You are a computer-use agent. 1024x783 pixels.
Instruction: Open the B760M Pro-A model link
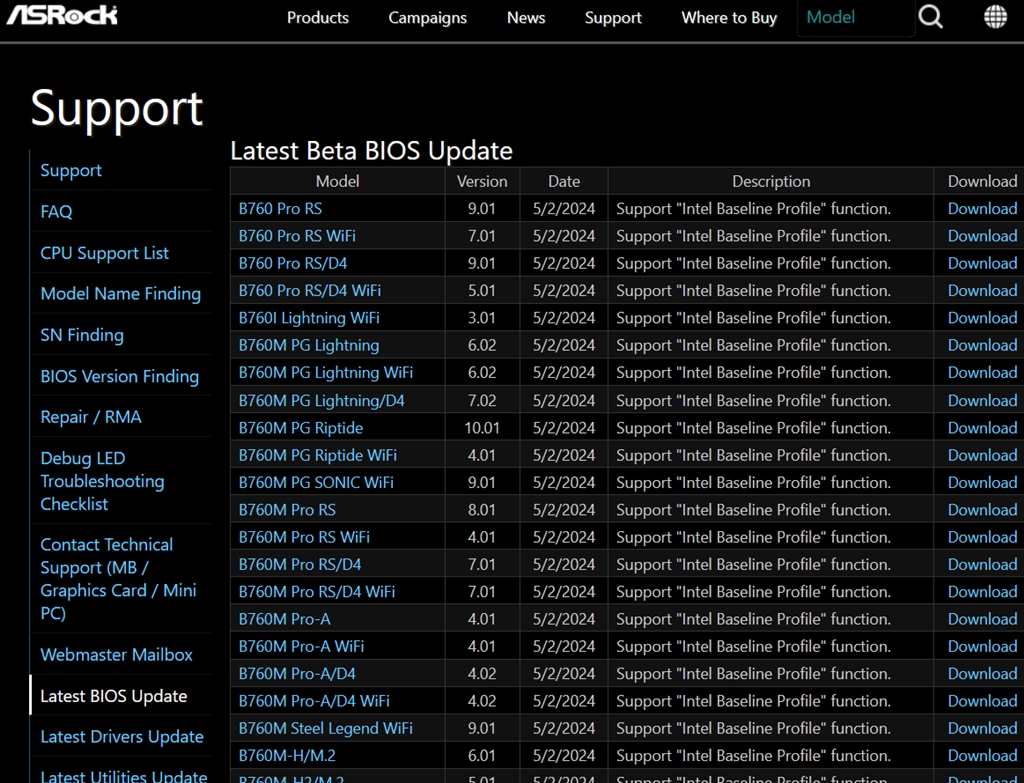coord(284,619)
